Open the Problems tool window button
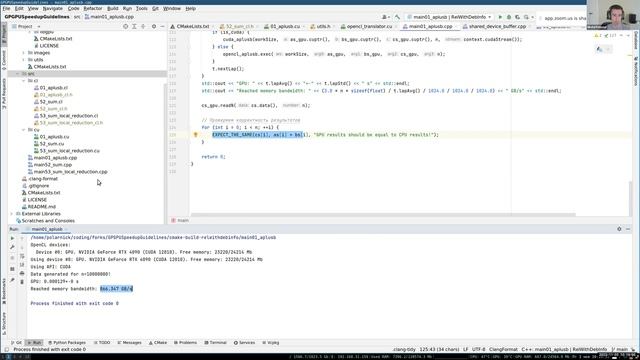Image resolution: width=640 pixels, height=360 pixels. point(185,343)
